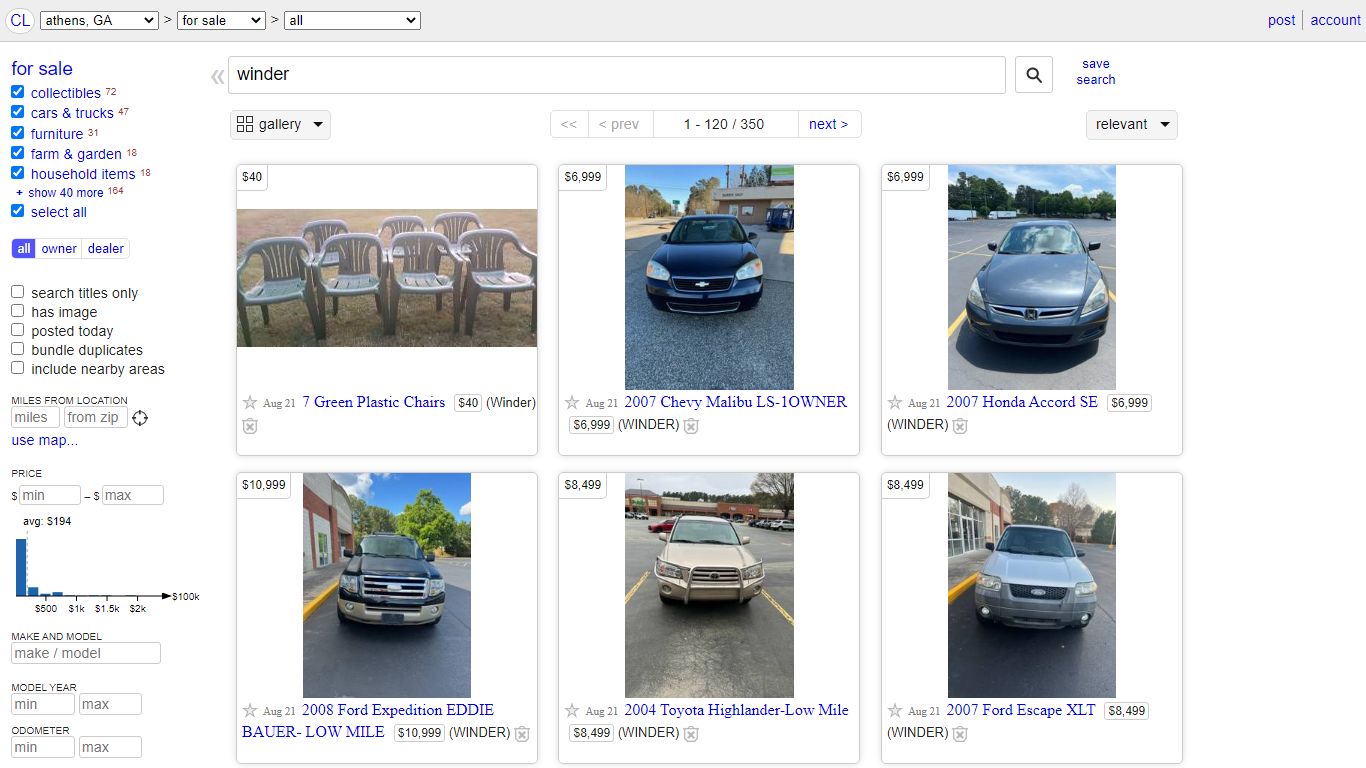Hide the 2007 Chevy Malibu listing
Viewport: 1366px width, 768px height.
(x=691, y=426)
